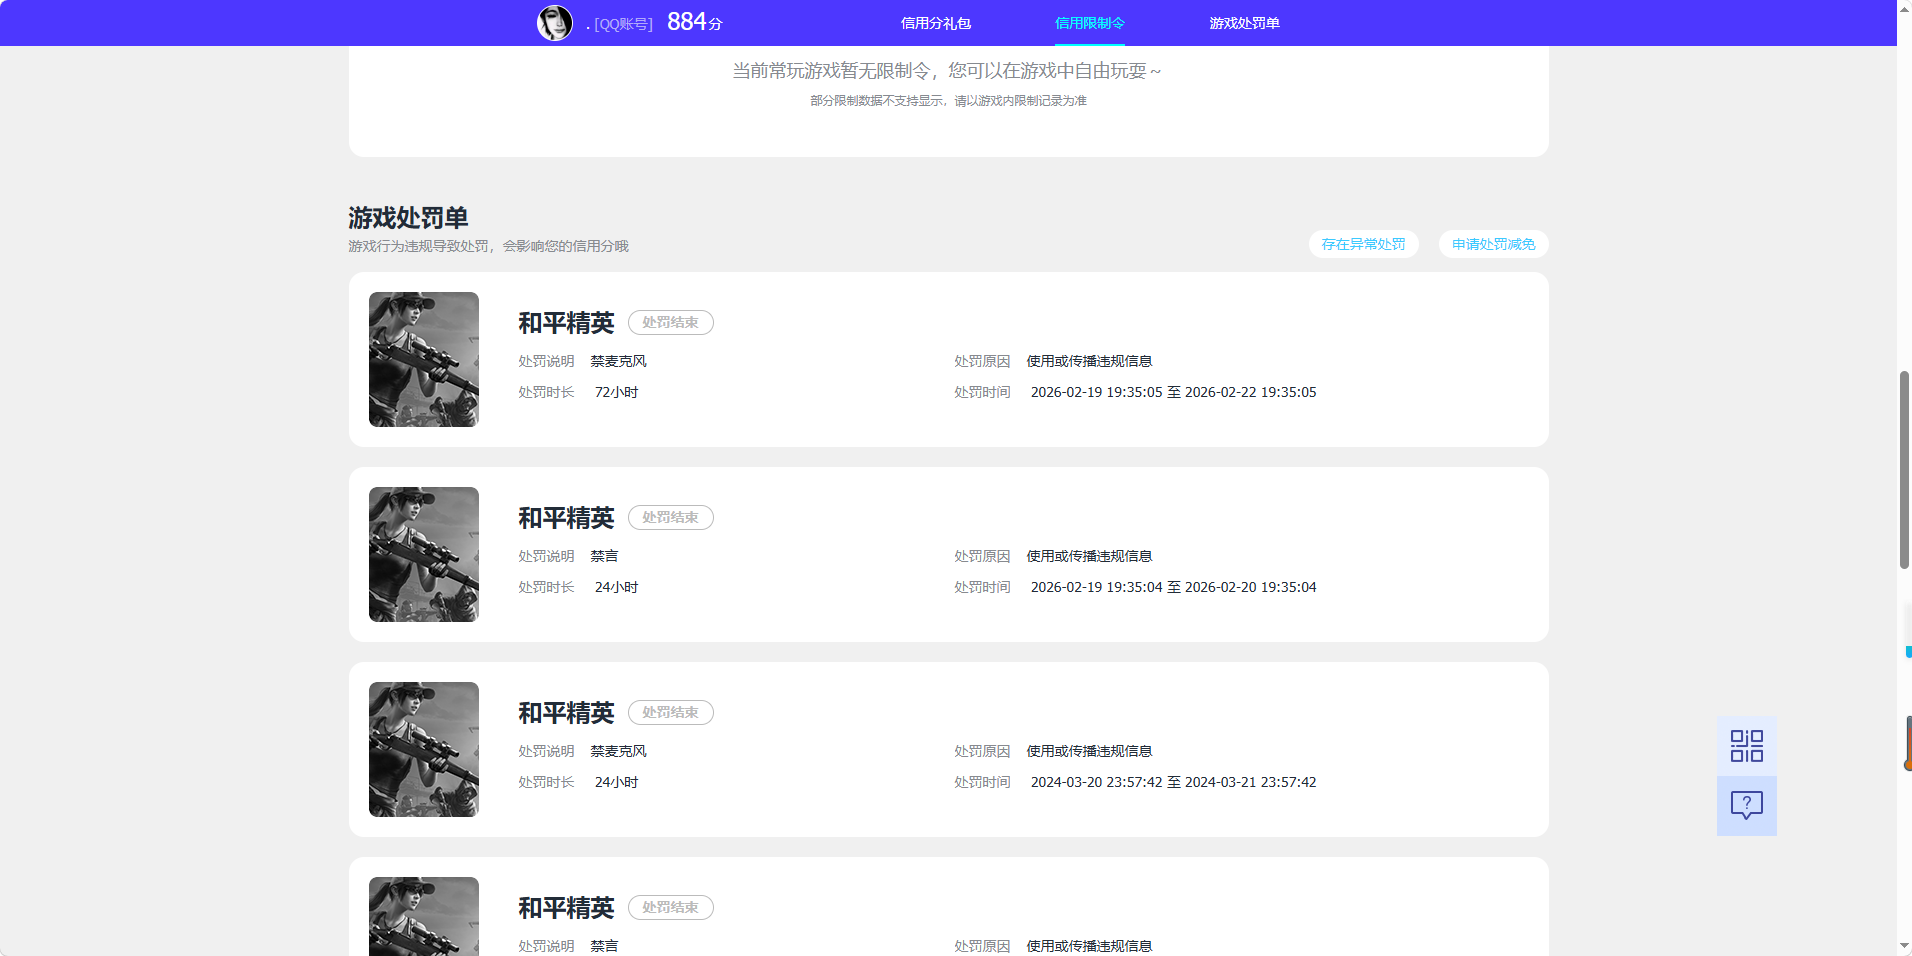Viewport: 1912px width, 956px height.
Task: Open the help feedback chat icon
Action: [1746, 806]
